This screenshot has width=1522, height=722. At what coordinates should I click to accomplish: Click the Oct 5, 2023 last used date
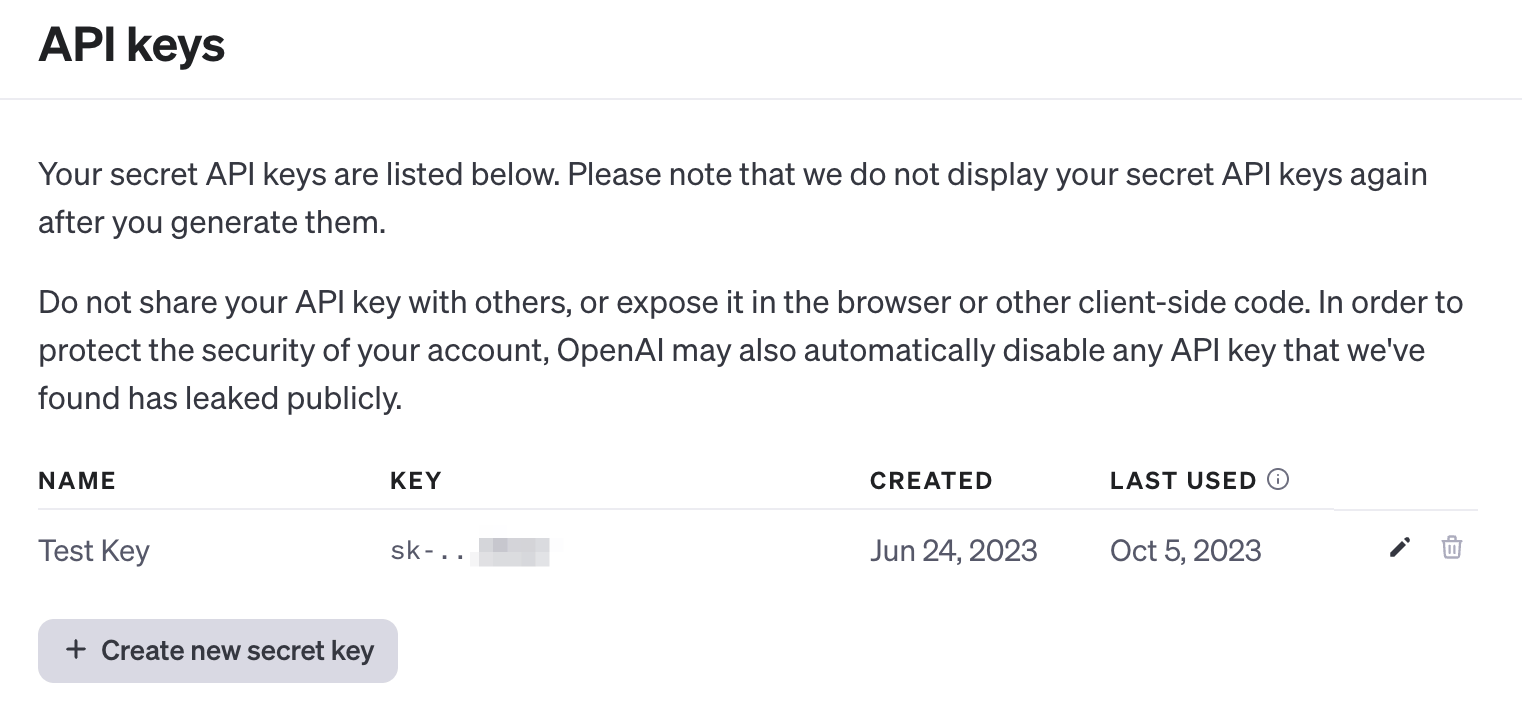coord(1185,551)
